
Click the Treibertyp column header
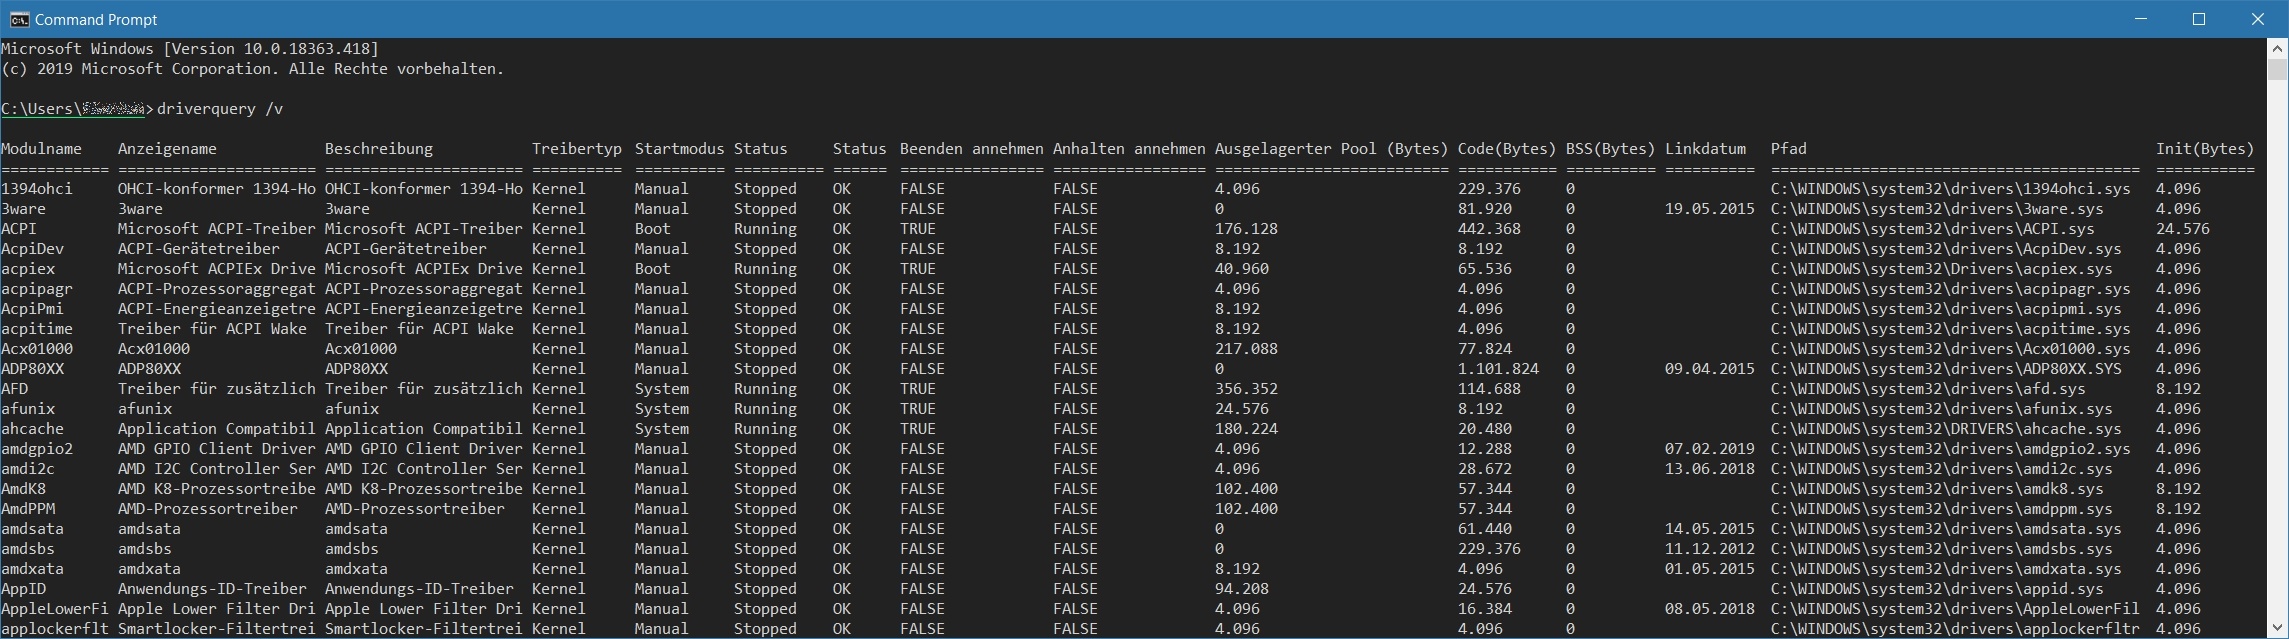coord(576,149)
